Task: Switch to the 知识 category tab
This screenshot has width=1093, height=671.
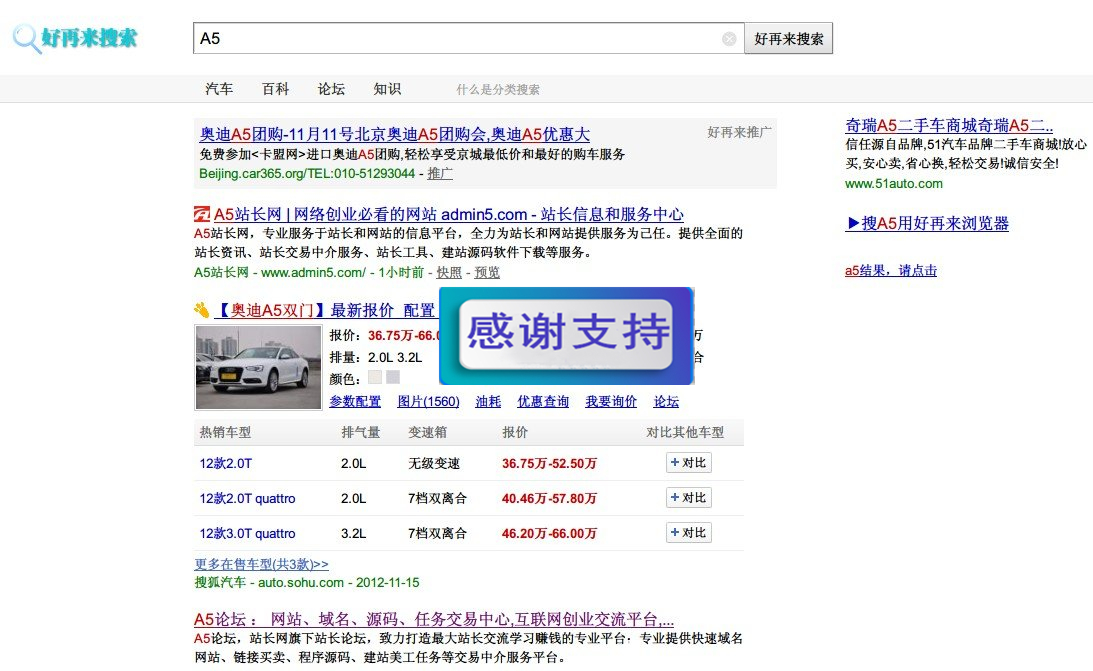Action: [387, 89]
